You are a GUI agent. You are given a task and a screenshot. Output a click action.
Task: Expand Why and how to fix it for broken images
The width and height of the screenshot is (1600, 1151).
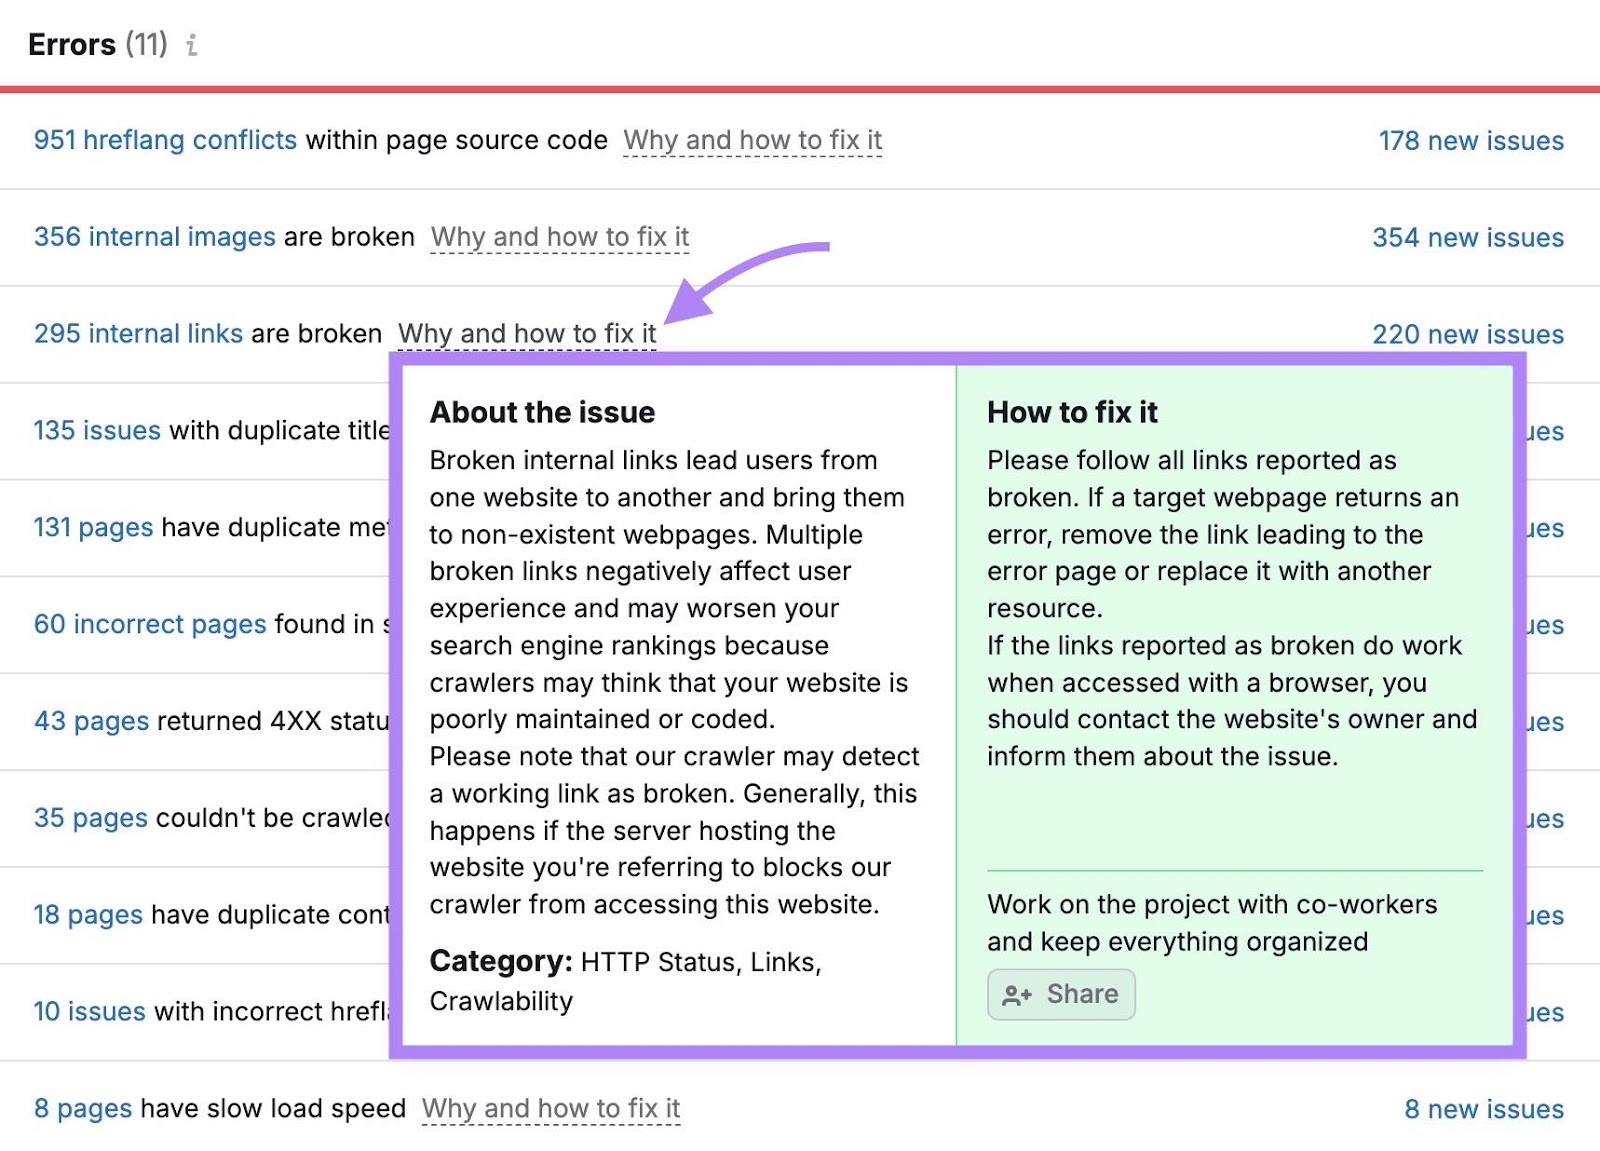(x=558, y=237)
